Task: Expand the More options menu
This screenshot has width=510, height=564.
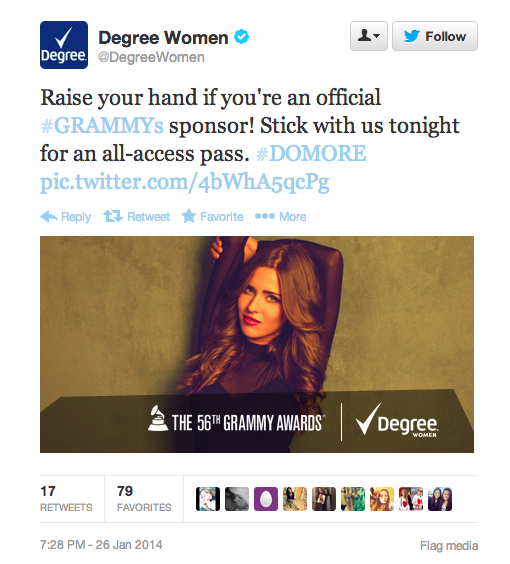Action: tap(281, 217)
